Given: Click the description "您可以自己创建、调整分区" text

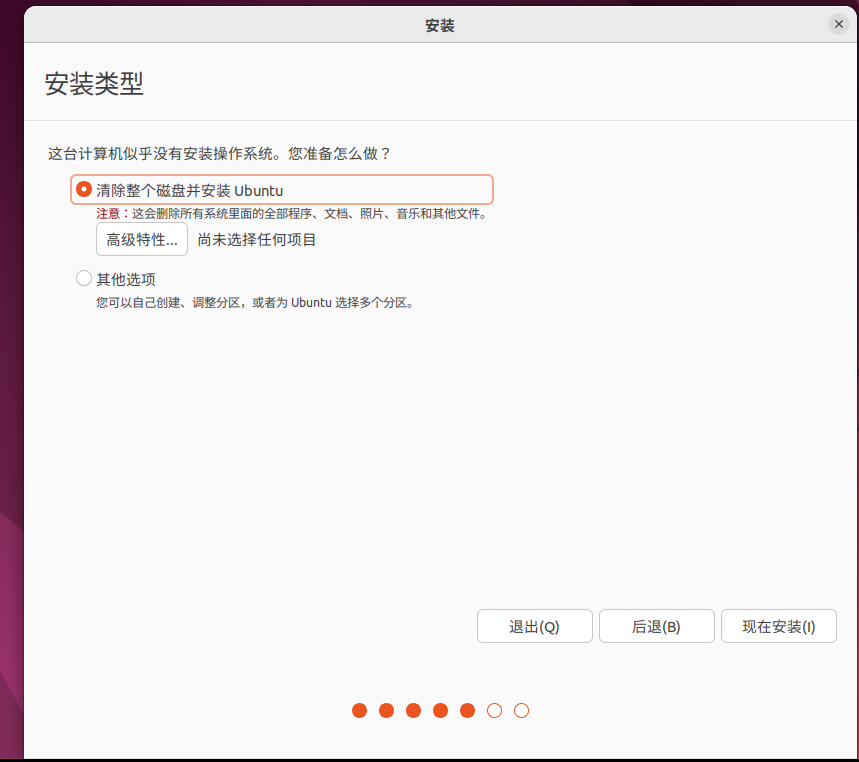Looking at the screenshot, I should [256, 302].
